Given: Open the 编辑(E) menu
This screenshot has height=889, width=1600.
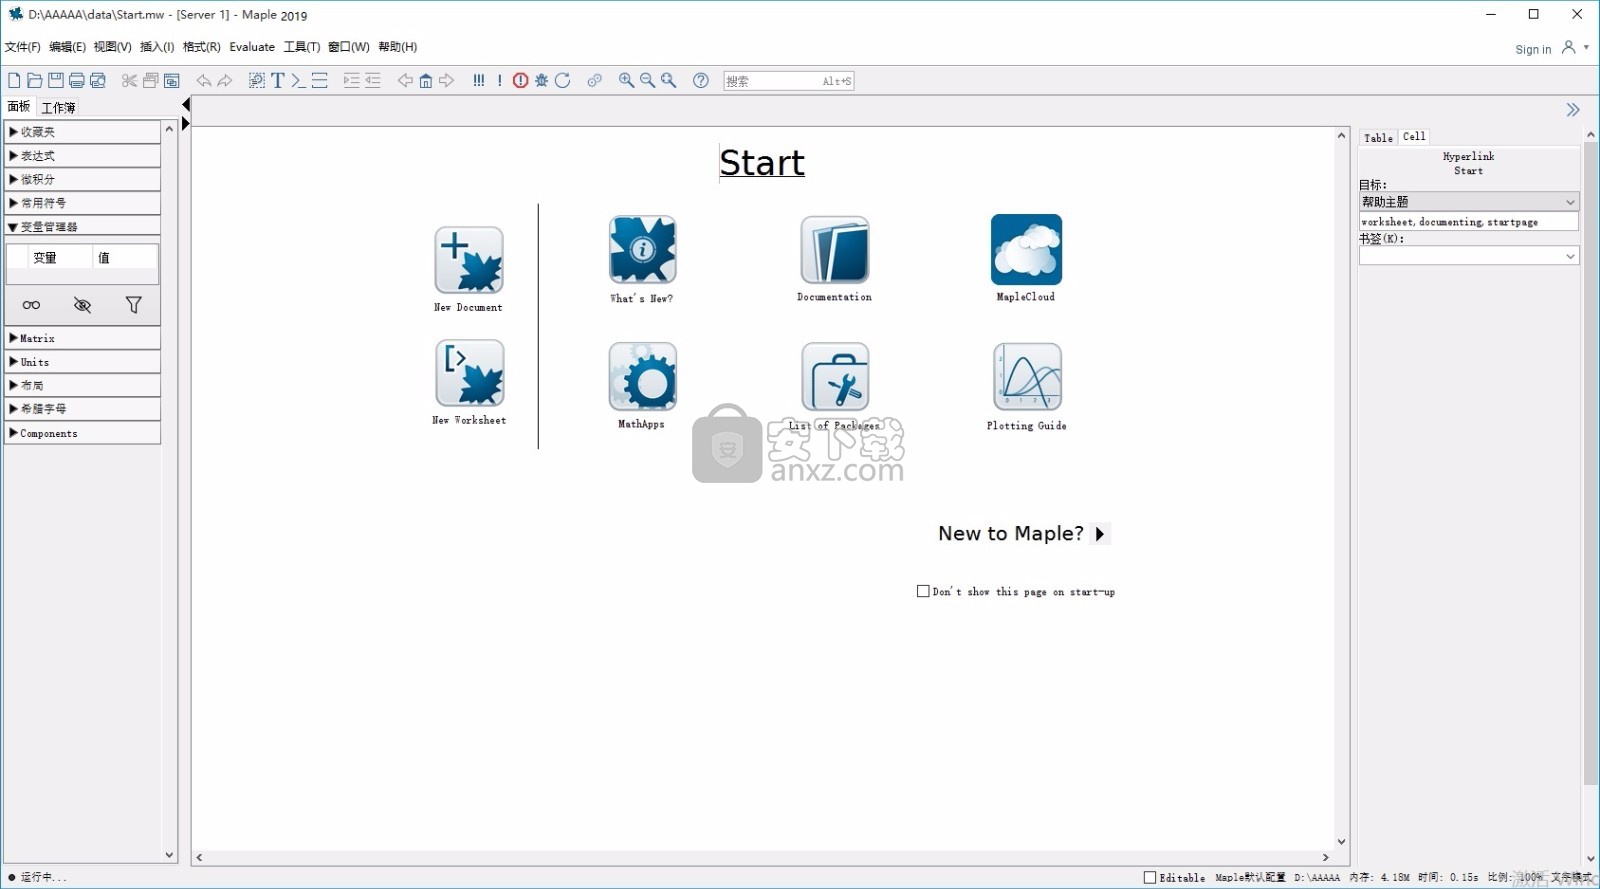Looking at the screenshot, I should point(68,47).
